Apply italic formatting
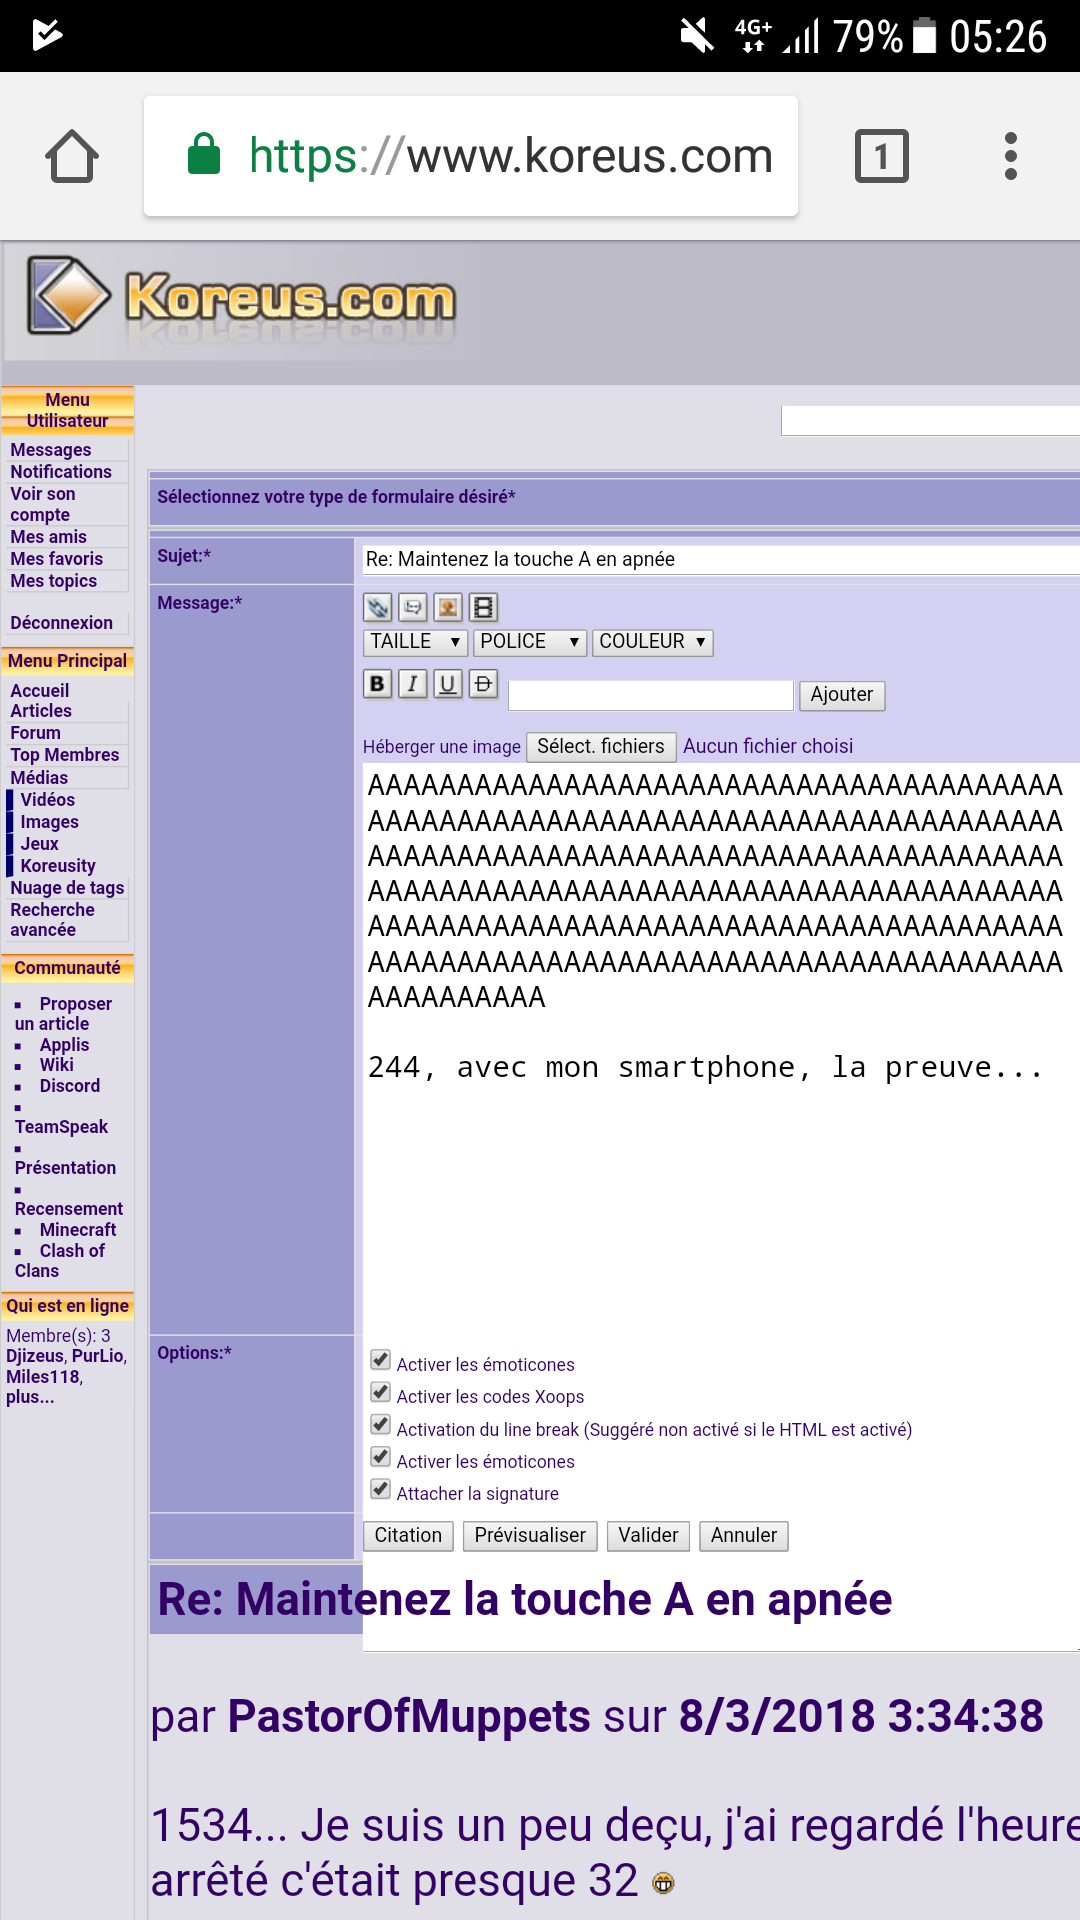 (x=412, y=684)
